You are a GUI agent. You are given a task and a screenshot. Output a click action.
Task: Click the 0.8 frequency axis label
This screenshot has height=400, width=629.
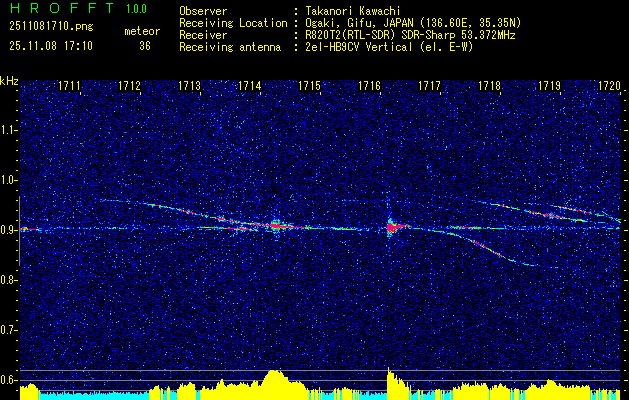click(x=8, y=280)
